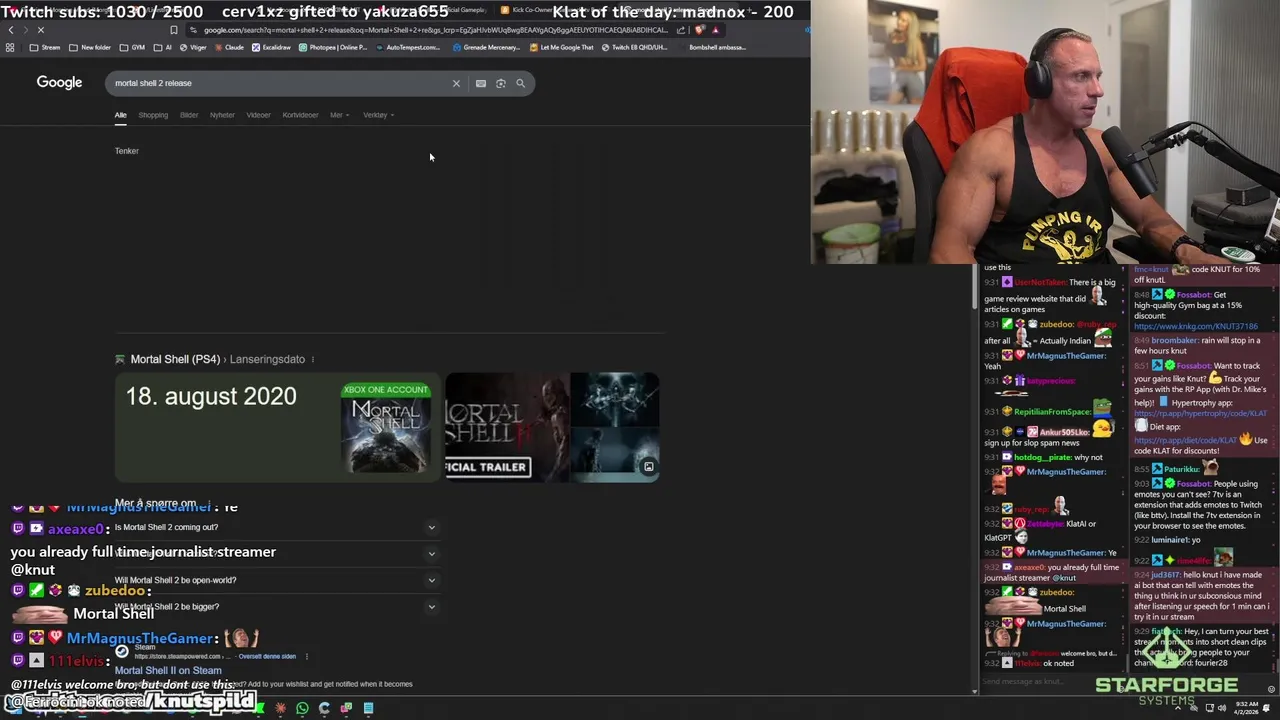
Task: Submit search with magnifier icon
Action: [x=520, y=83]
